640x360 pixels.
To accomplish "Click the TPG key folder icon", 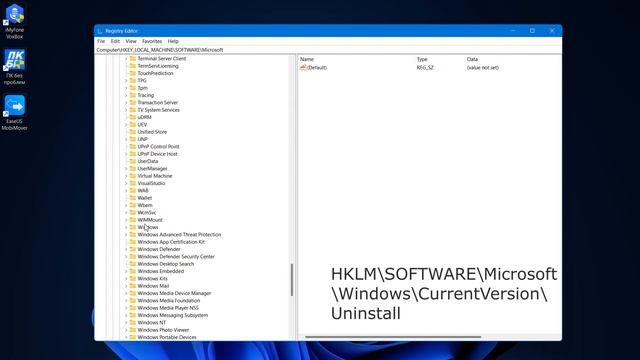I will click(133, 80).
